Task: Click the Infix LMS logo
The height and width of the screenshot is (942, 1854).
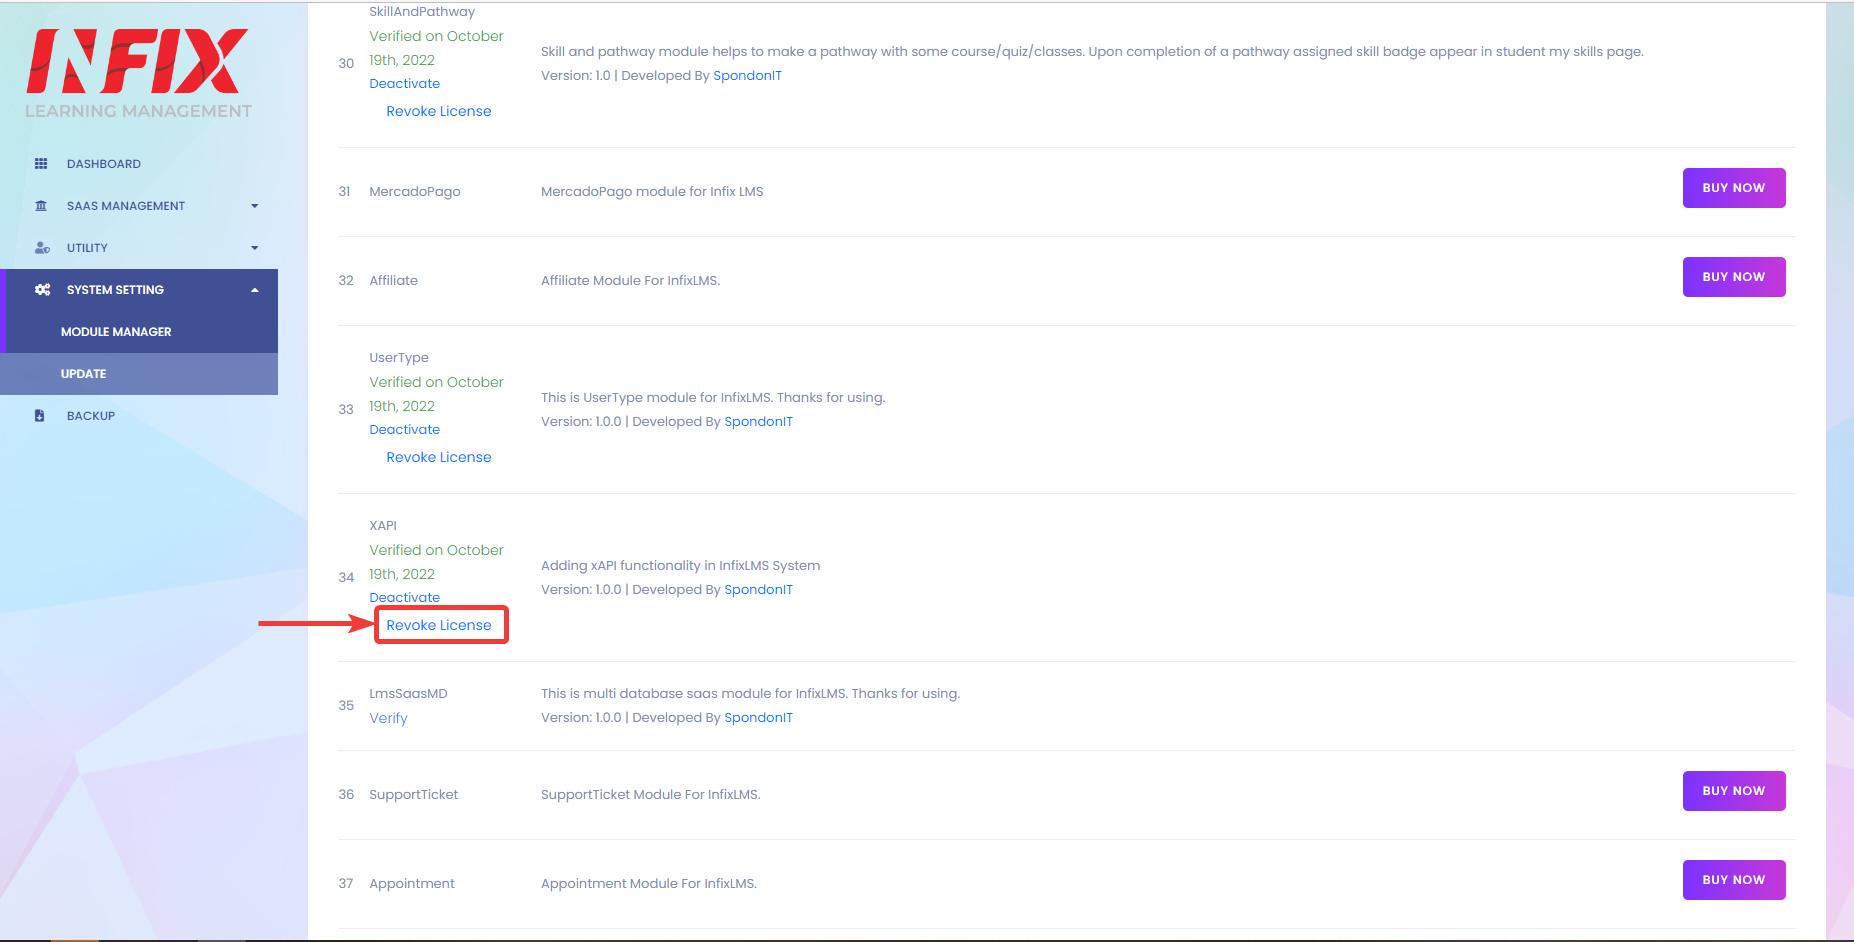Action: point(138,73)
